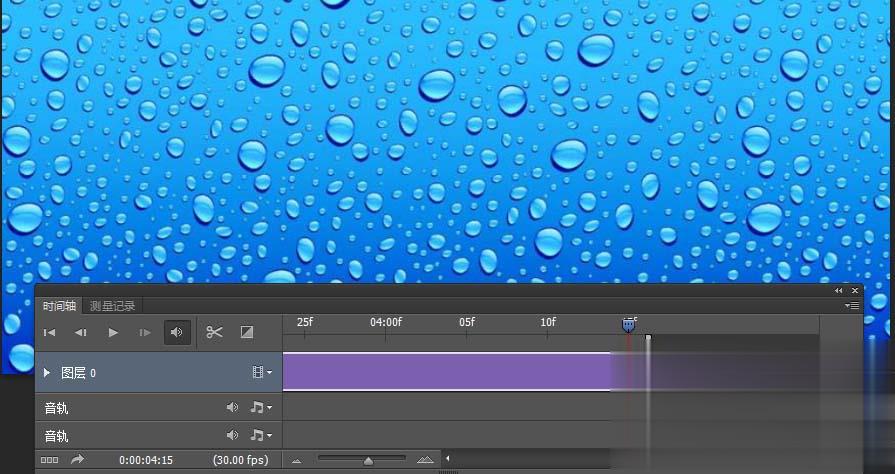Switch to the 时间轴 tab
This screenshot has height=474, width=895.
click(59, 306)
